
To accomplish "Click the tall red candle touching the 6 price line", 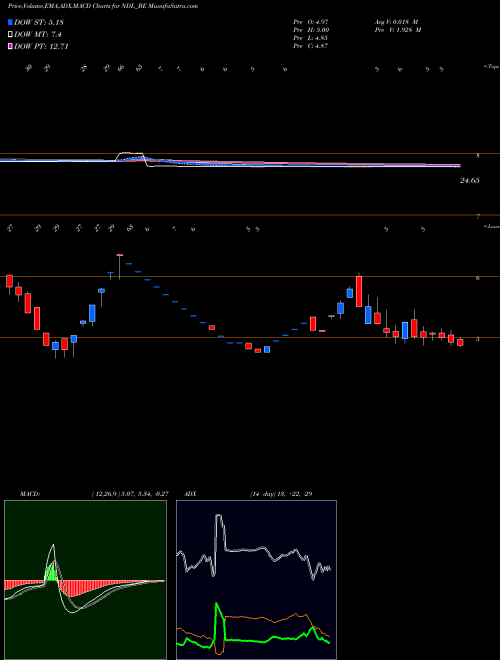I will [359, 291].
